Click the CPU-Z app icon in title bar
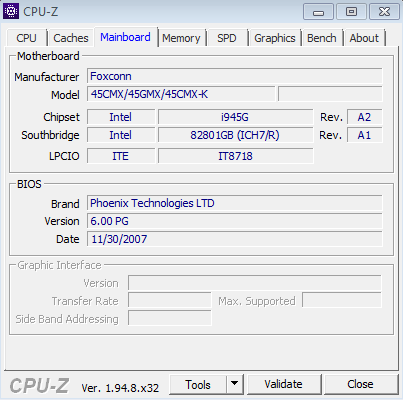The height and width of the screenshot is (400, 403). [x=11, y=11]
